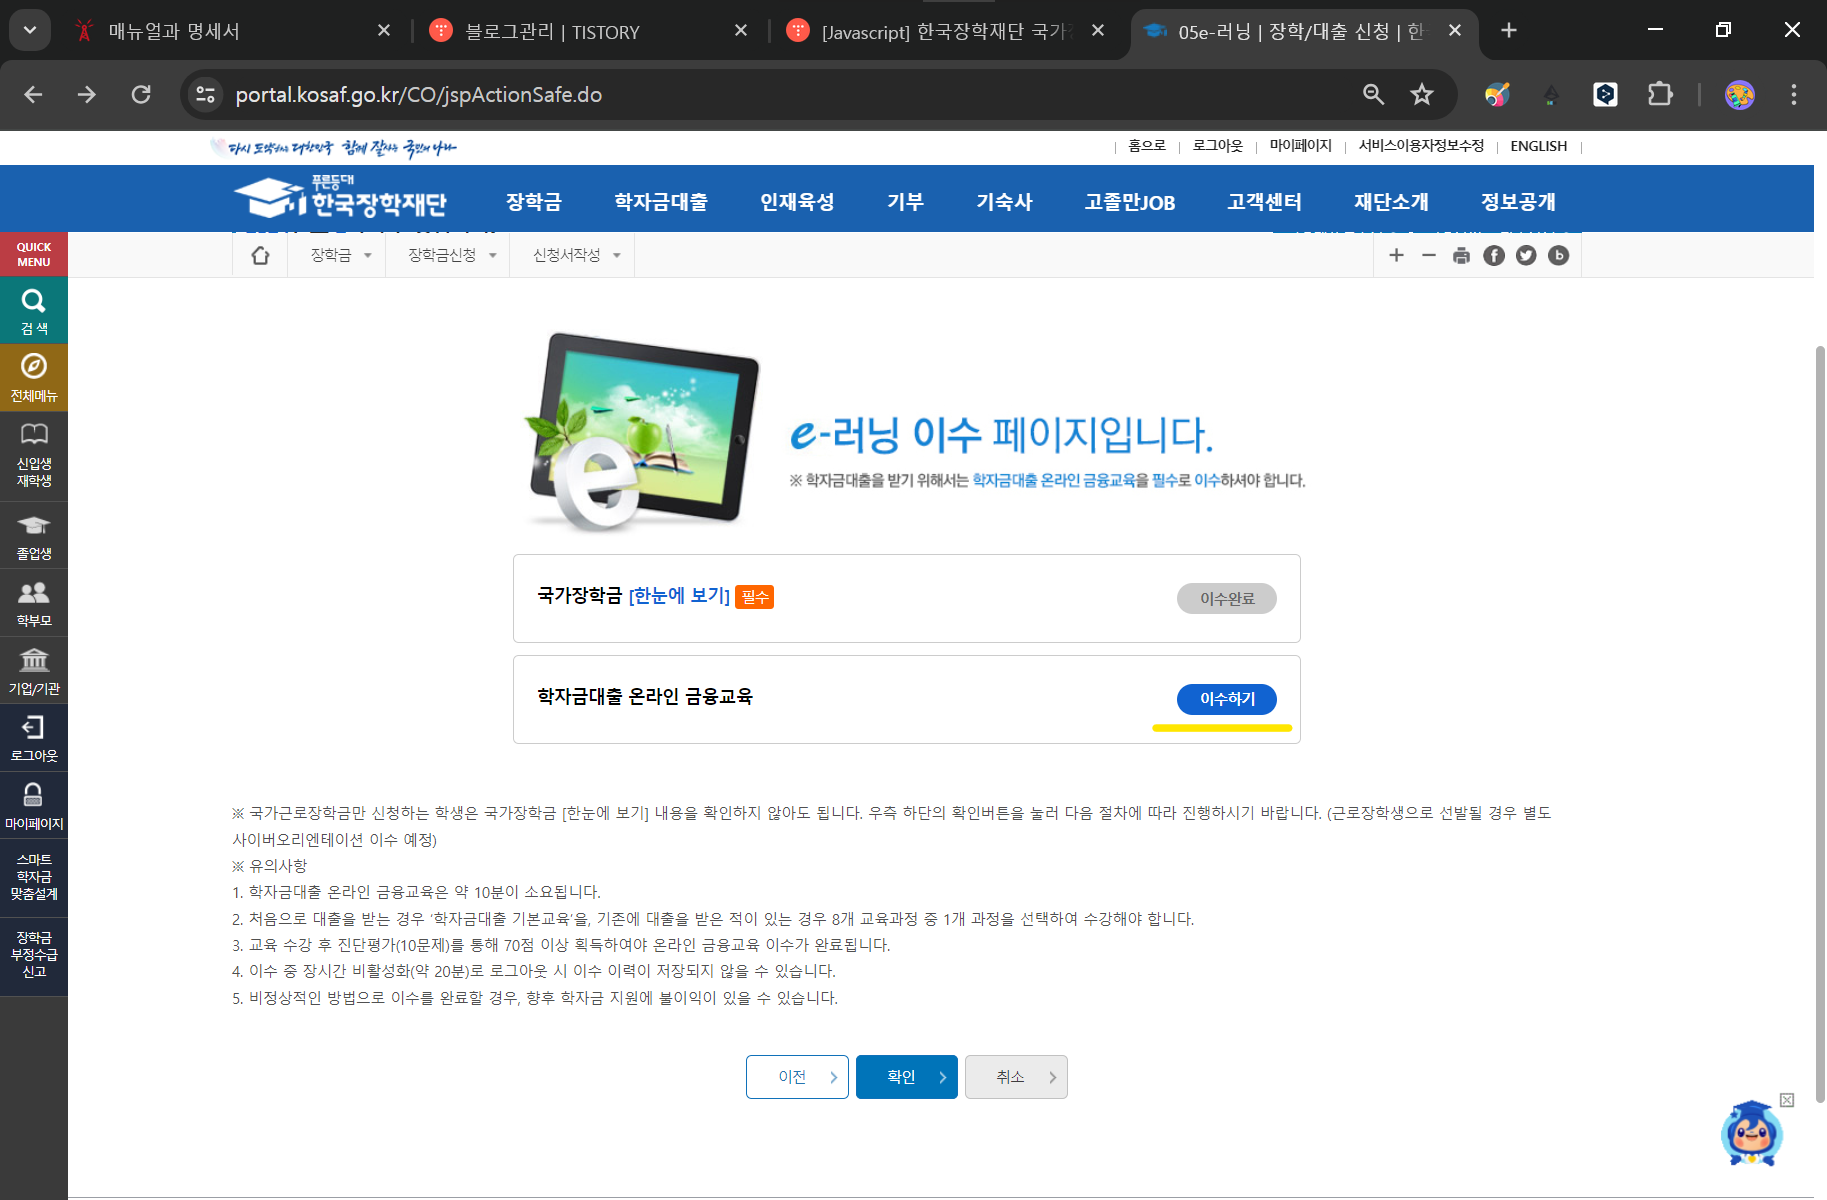The width and height of the screenshot is (1827, 1200).
Task: Open the Chrome profile avatar
Action: coord(1739,94)
